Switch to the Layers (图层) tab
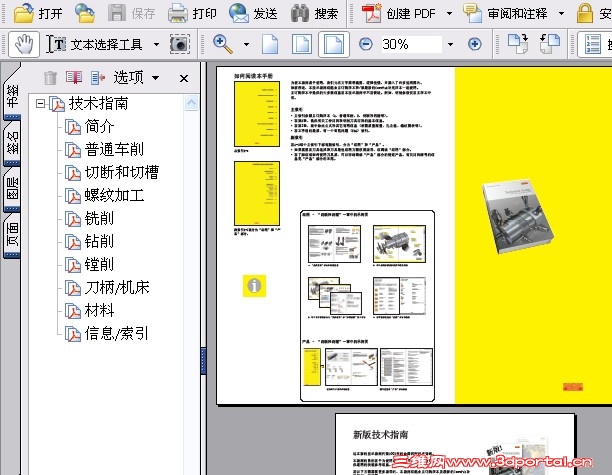The width and height of the screenshot is (612, 475). pos(12,188)
